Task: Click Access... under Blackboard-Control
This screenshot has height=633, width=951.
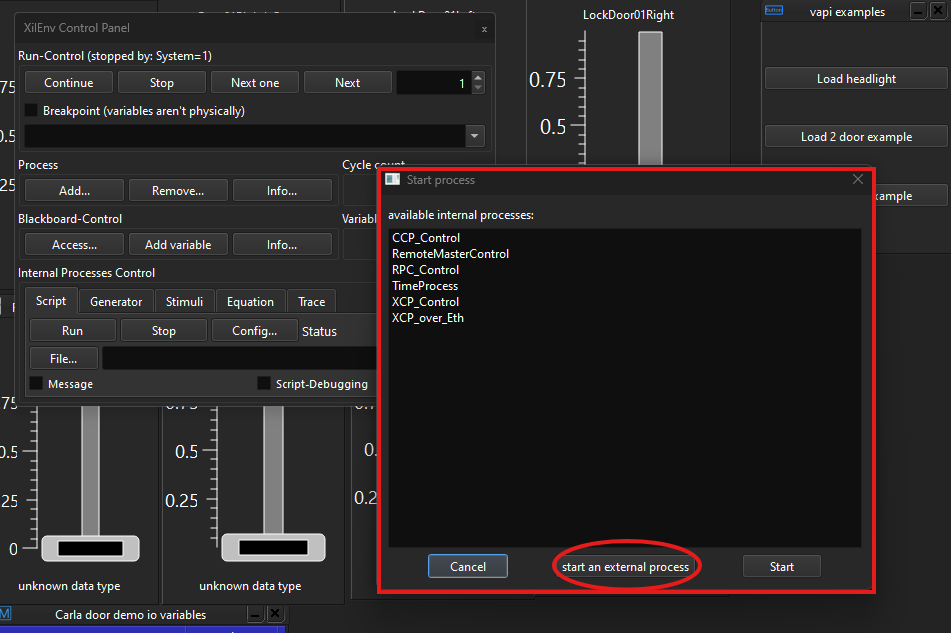Action: coord(73,244)
